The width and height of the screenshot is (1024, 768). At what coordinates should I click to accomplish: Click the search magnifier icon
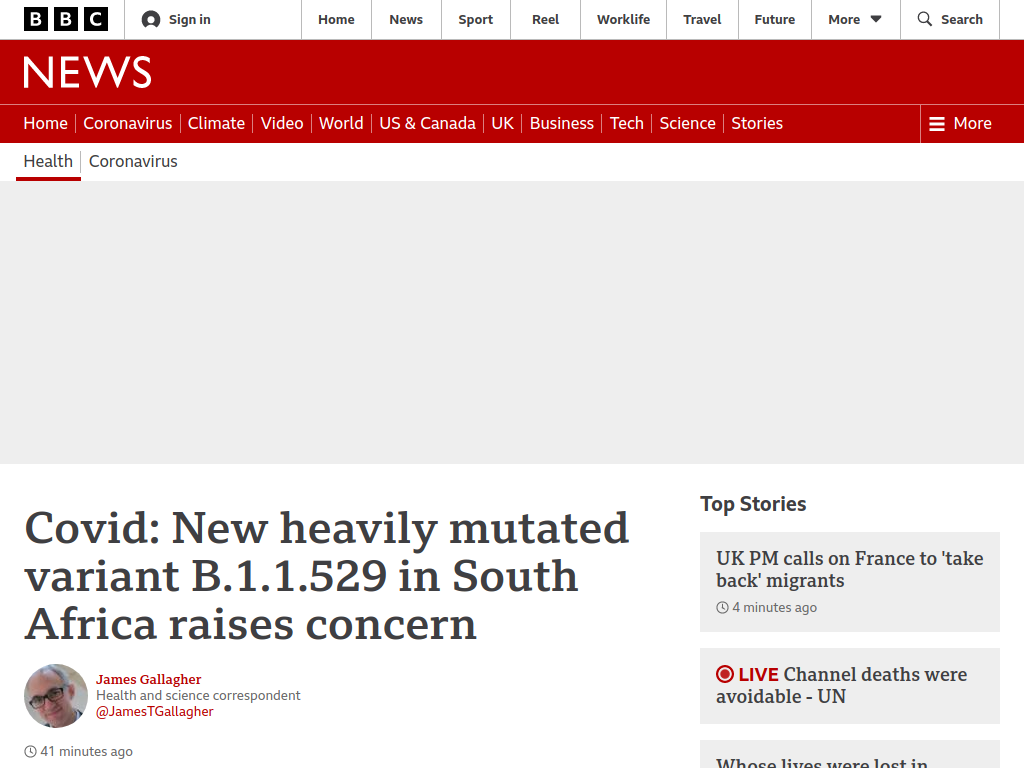tap(925, 19)
